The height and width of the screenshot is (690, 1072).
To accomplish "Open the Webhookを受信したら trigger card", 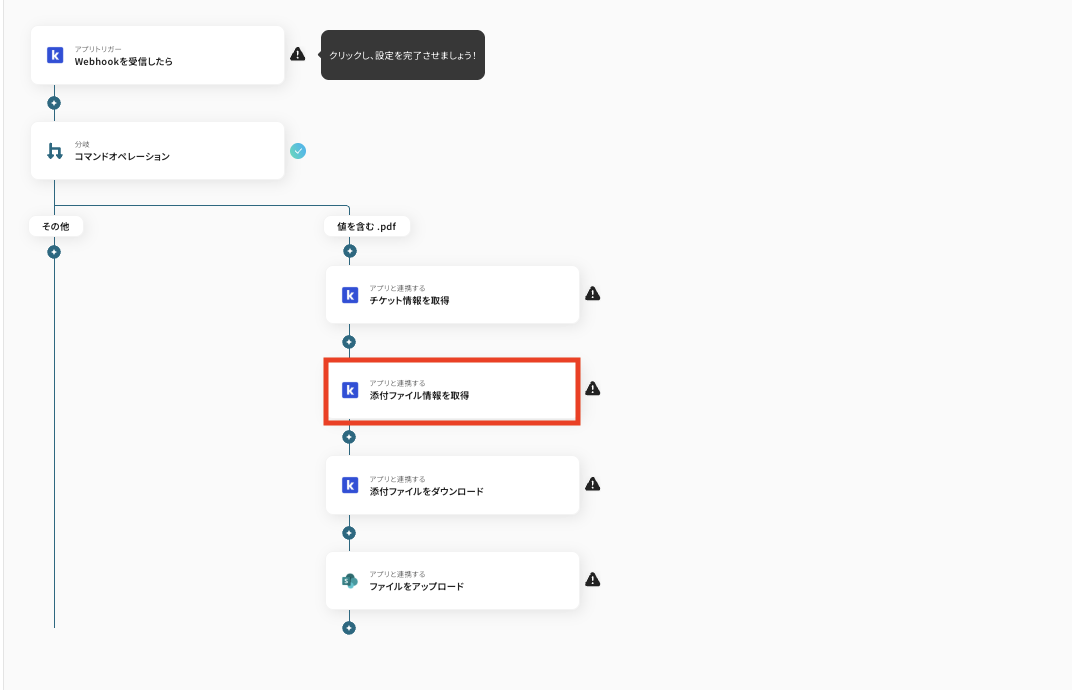I will coord(158,55).
